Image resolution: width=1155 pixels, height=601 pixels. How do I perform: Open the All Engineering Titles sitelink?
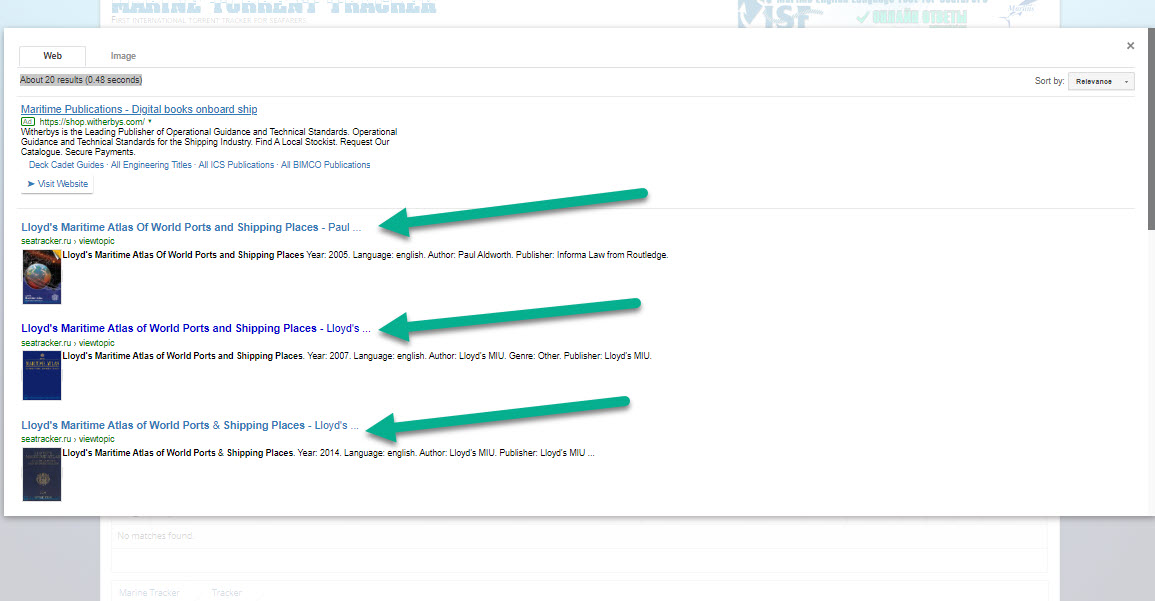[x=151, y=165]
